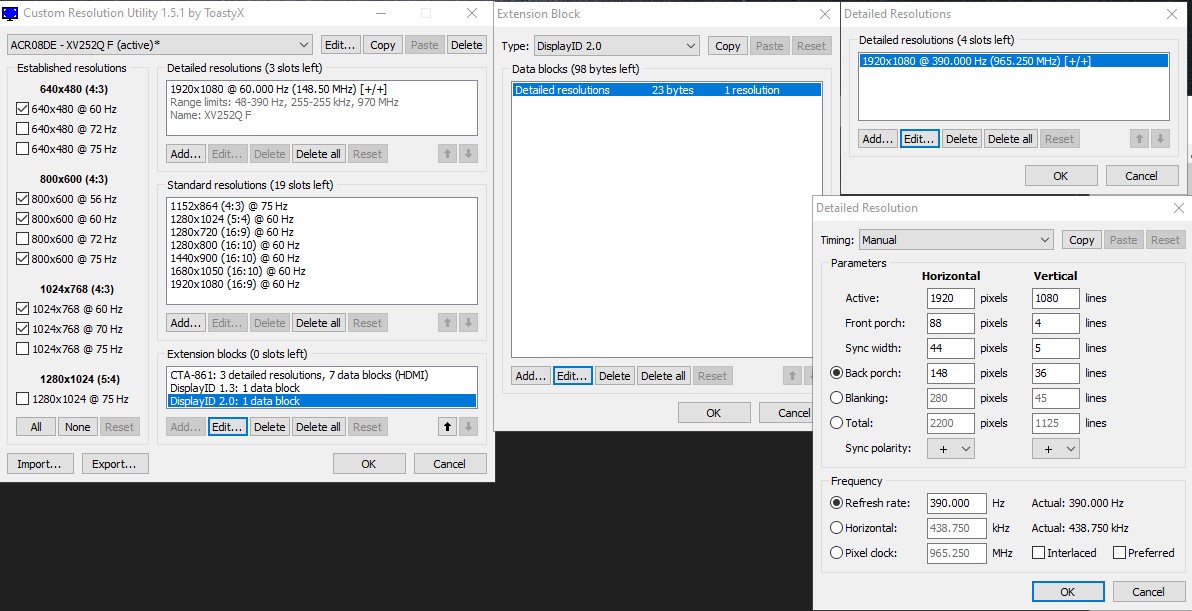Select the Pixel clock radio button
This screenshot has height=611, width=1192.
pos(837,553)
